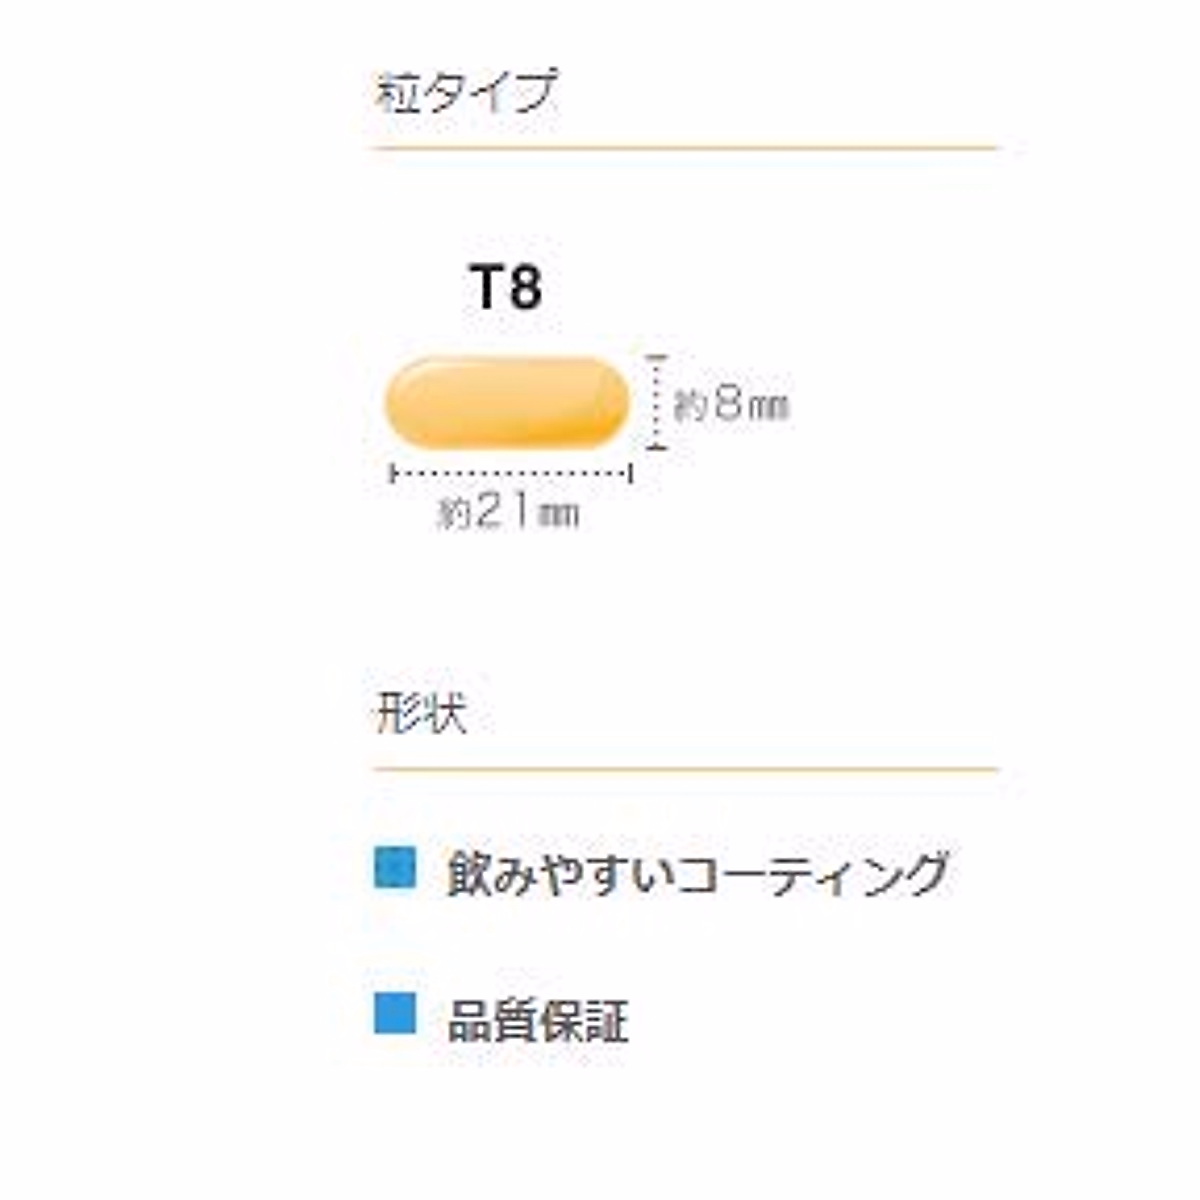Click right end tick of width dimension line
The image size is (1200, 1200).
click(x=631, y=473)
